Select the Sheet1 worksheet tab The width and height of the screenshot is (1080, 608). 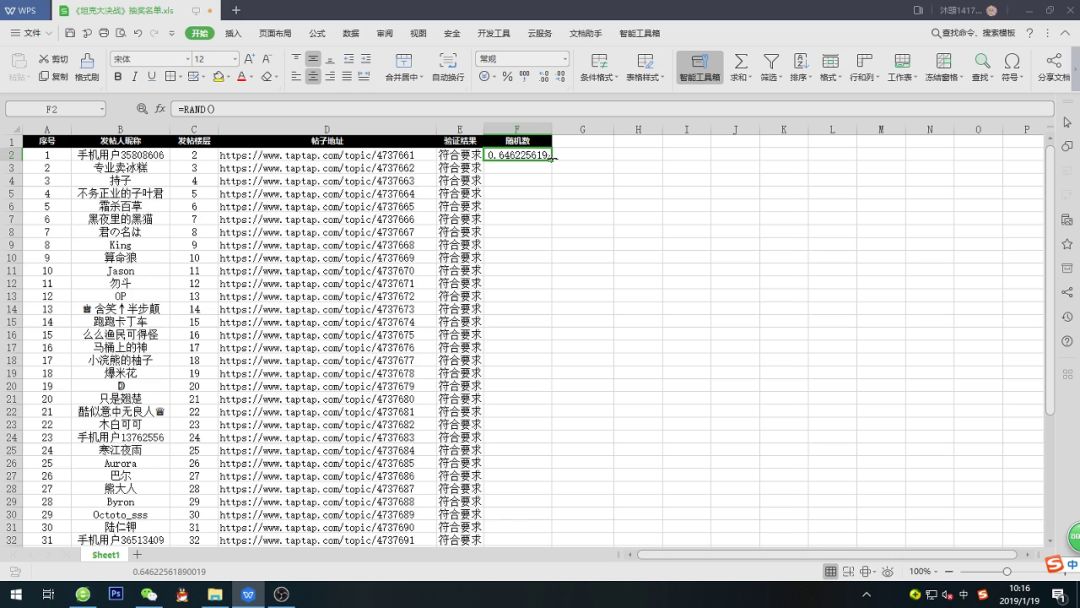105,555
